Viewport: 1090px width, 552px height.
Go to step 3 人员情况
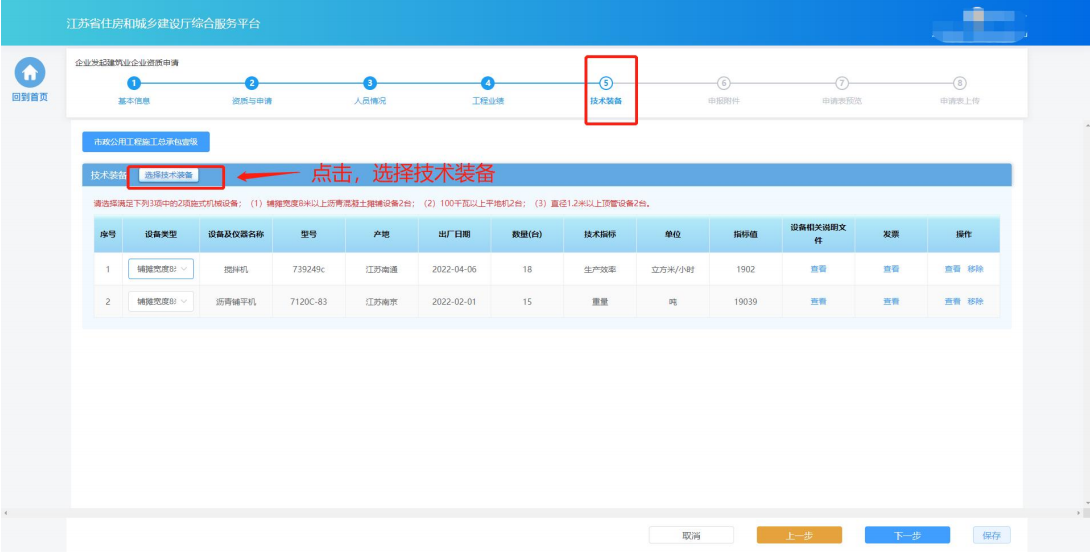370,83
